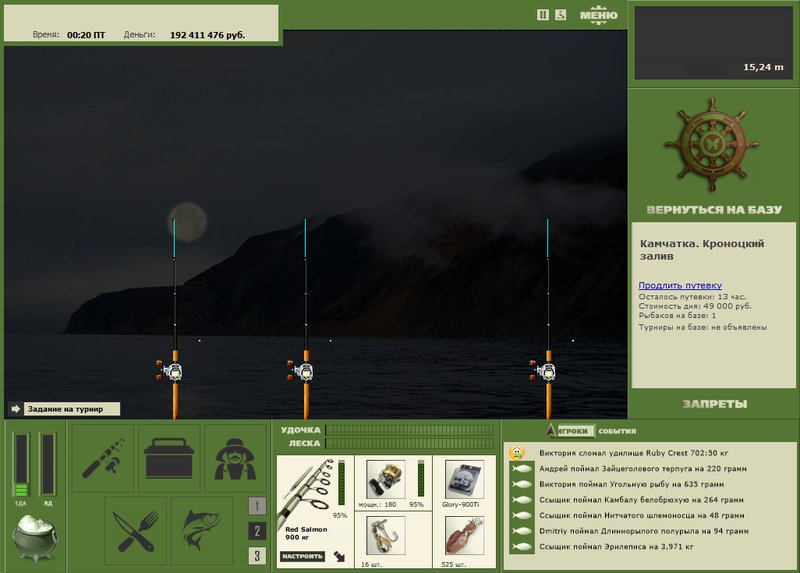Click the reel thumbnail with мощн.: 180
The height and width of the screenshot is (573, 800).
point(386,480)
